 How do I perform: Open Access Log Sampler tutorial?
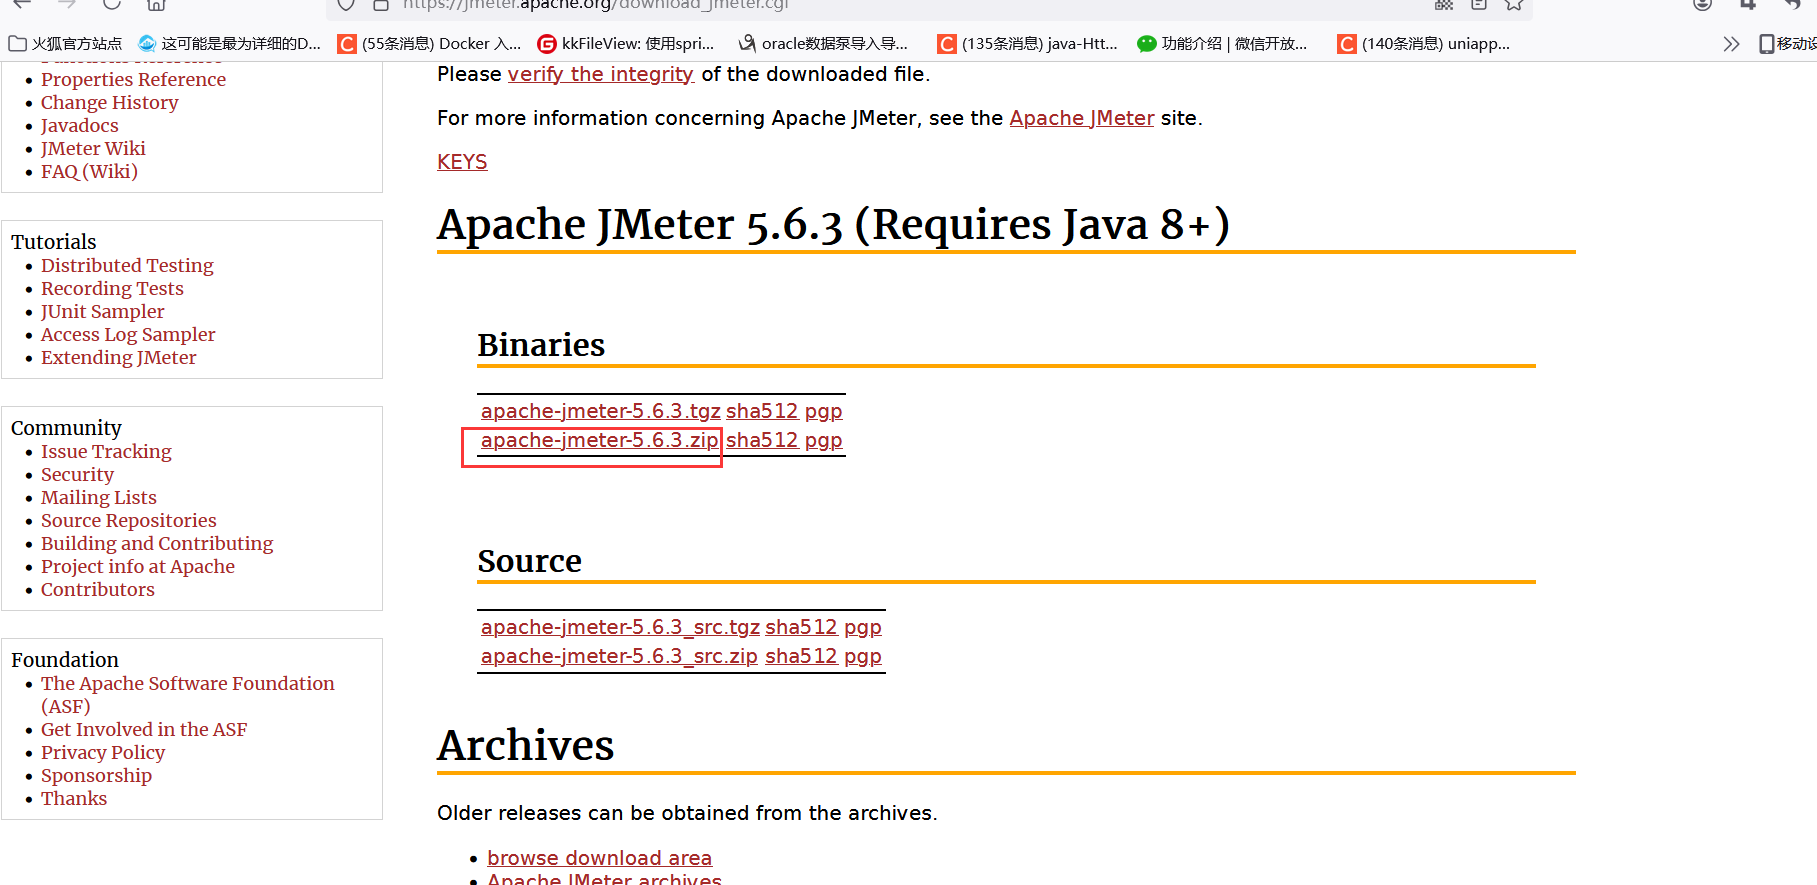coord(128,334)
